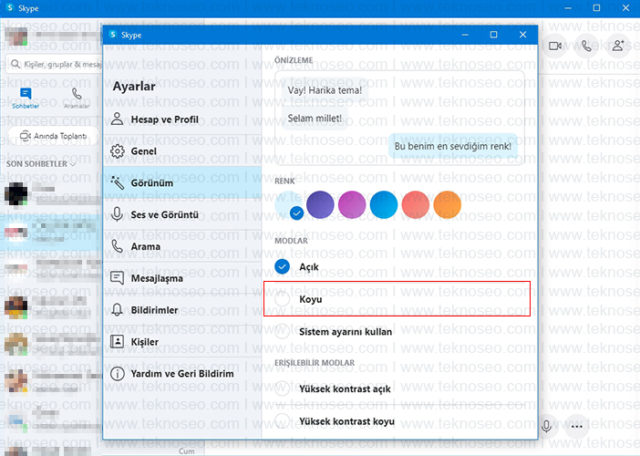This screenshot has height=456, width=640.
Task: Click Anında Toplantı button
Action: click(x=53, y=136)
